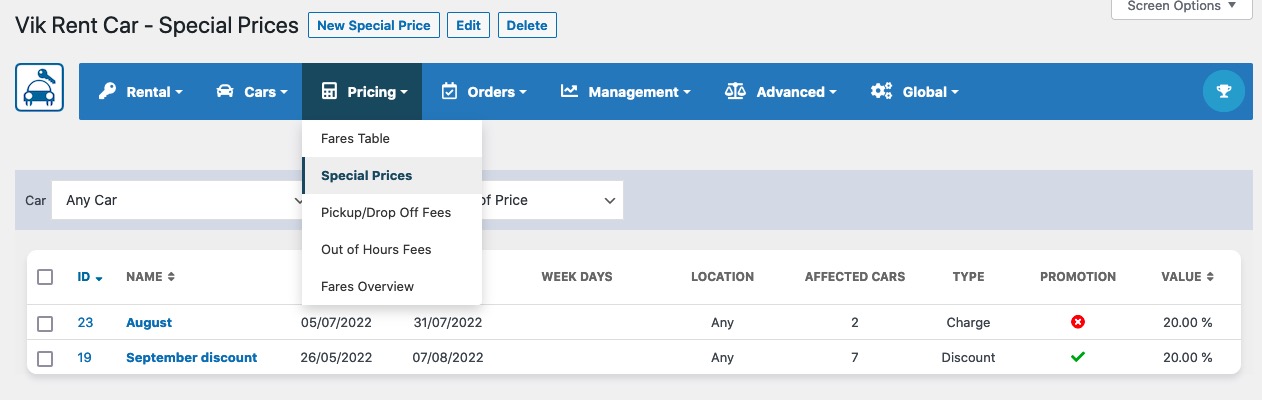
Task: Select Special Prices menu entry
Action: tap(392, 175)
